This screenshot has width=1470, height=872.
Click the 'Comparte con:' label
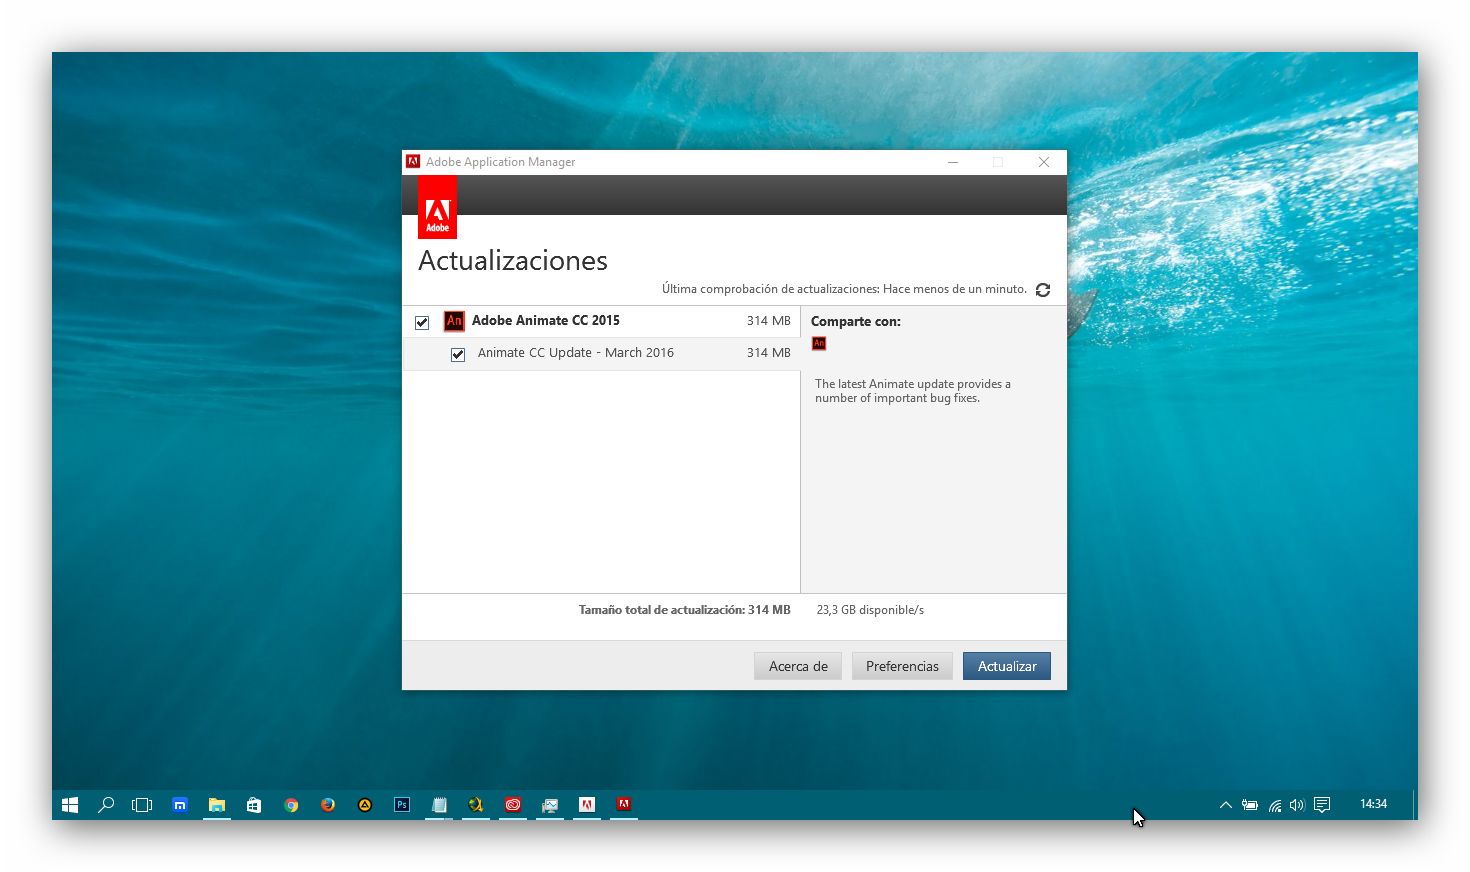pyautogui.click(x=856, y=321)
